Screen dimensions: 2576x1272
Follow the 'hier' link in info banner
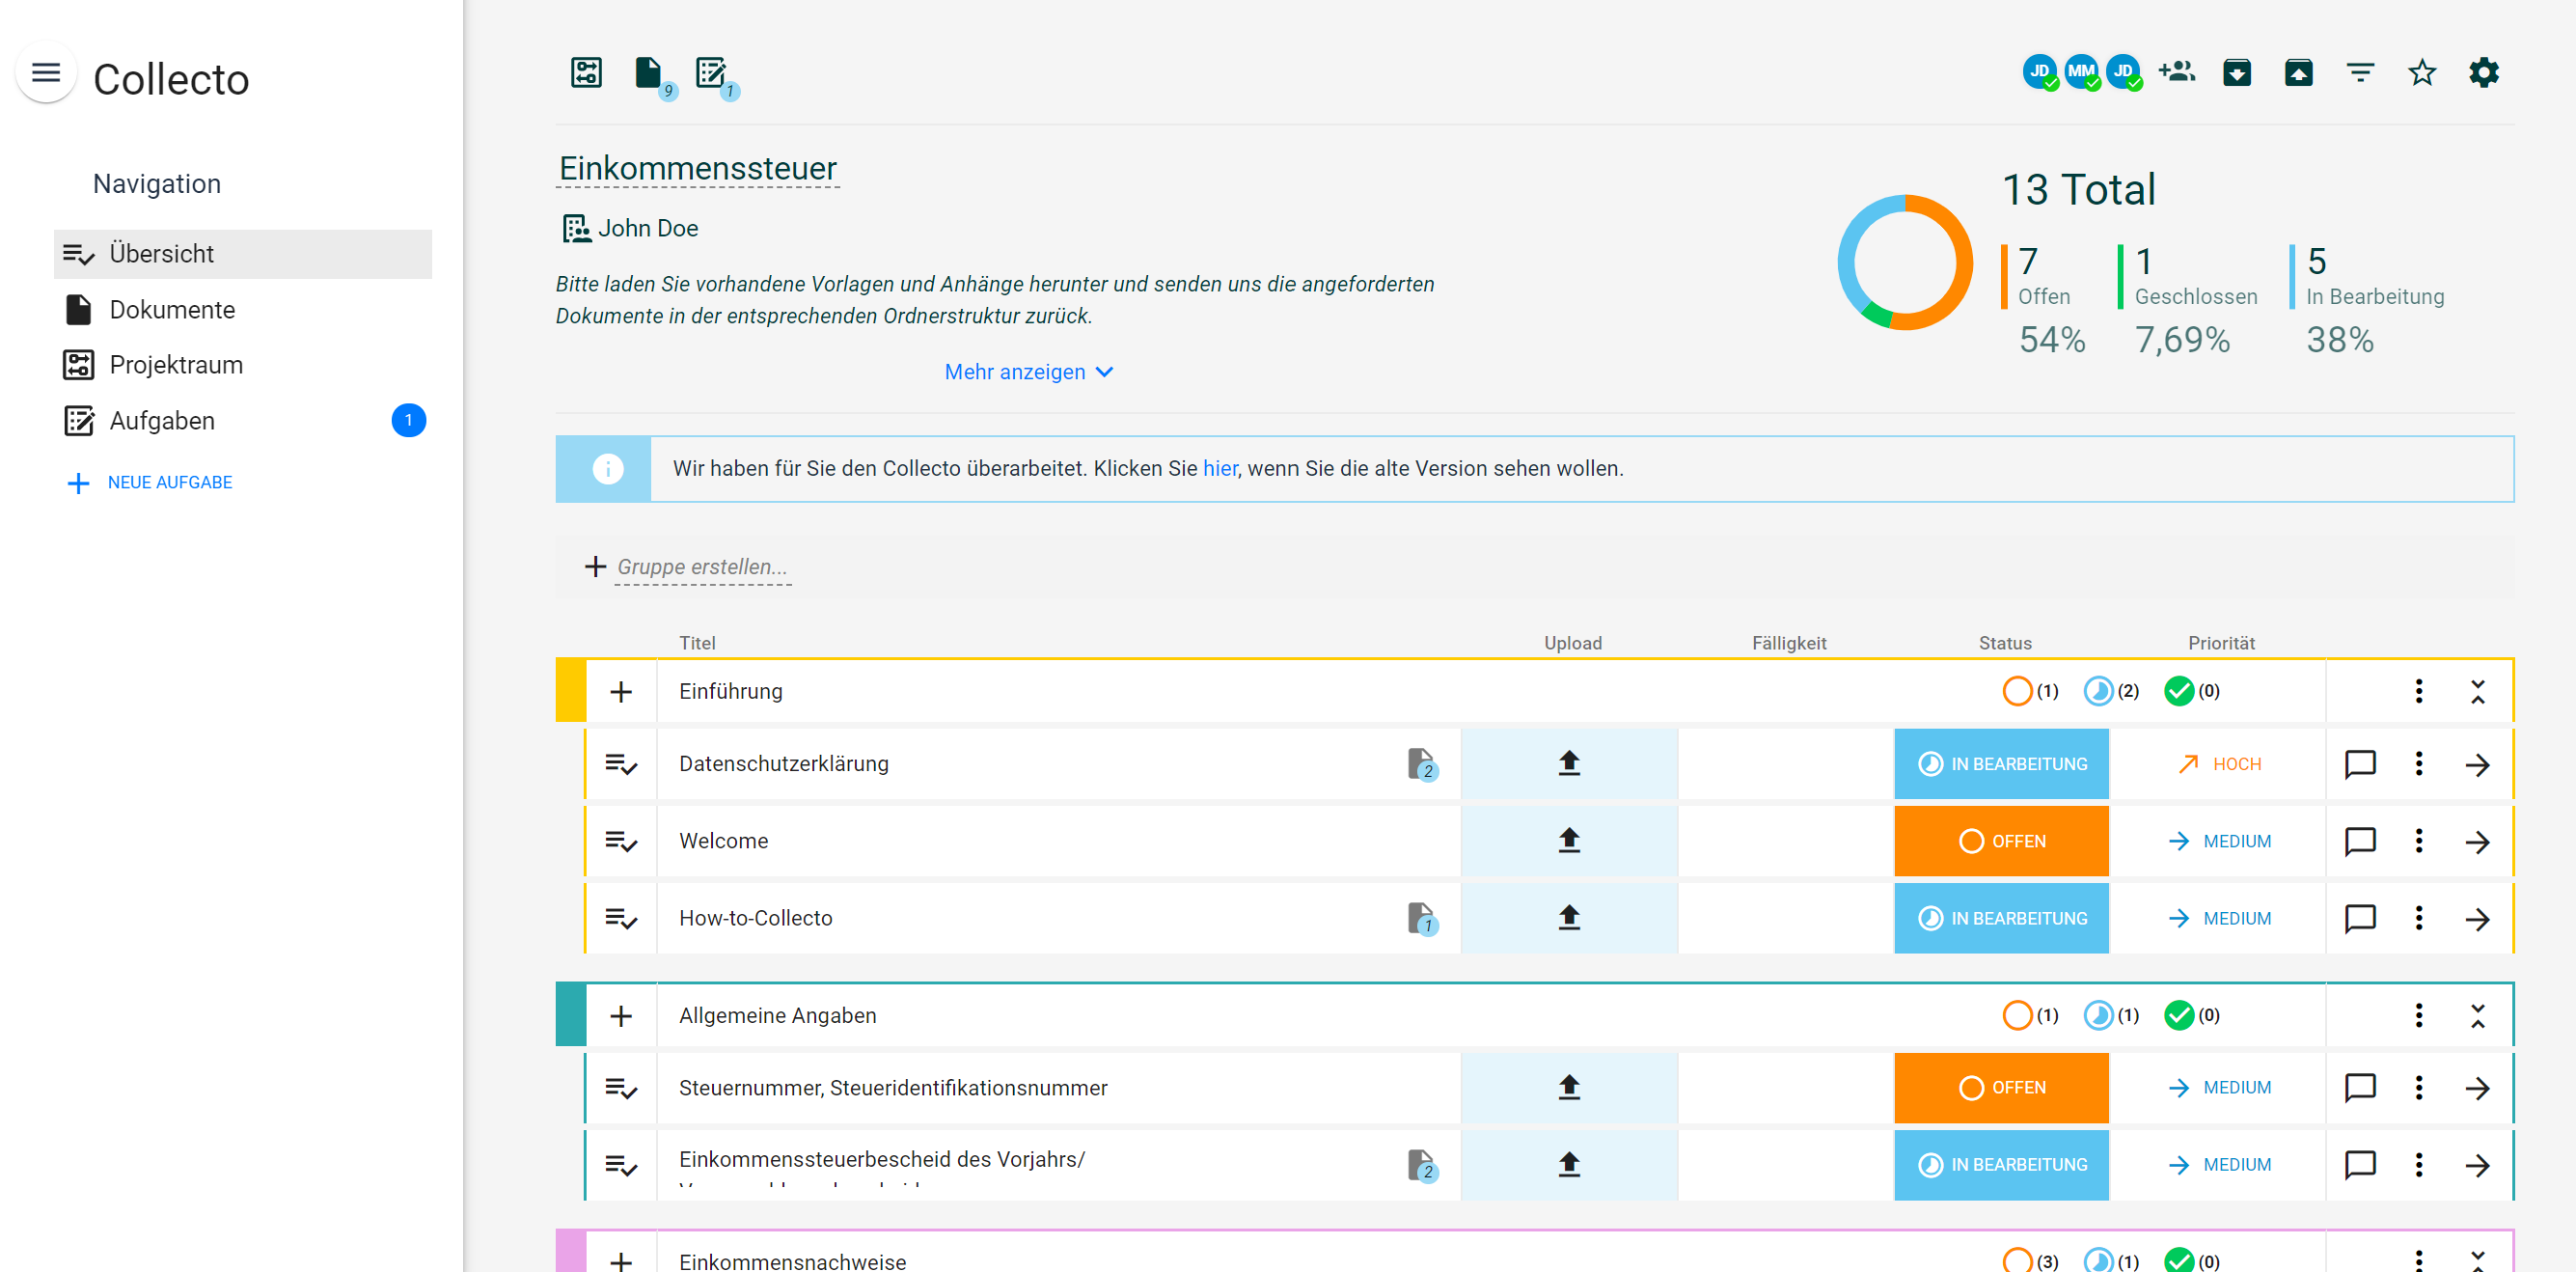(1219, 469)
